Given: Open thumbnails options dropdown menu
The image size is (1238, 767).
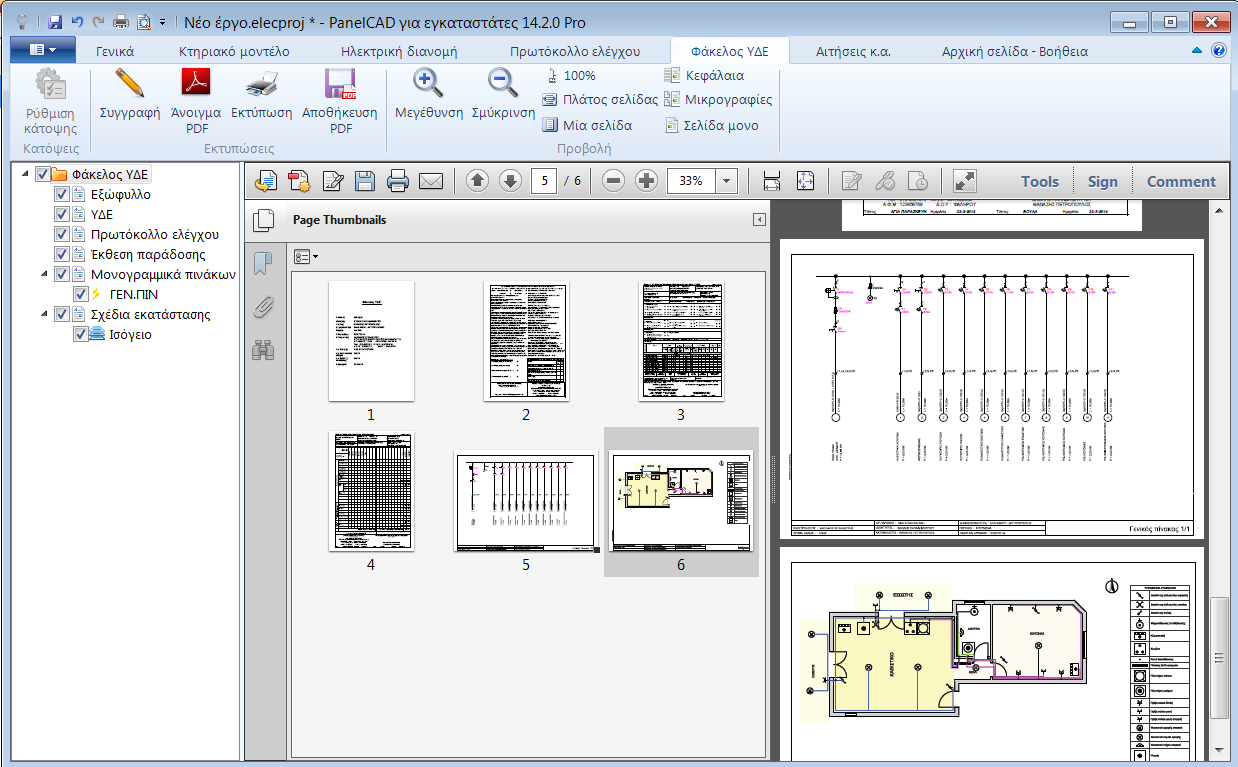Looking at the screenshot, I should pos(306,257).
